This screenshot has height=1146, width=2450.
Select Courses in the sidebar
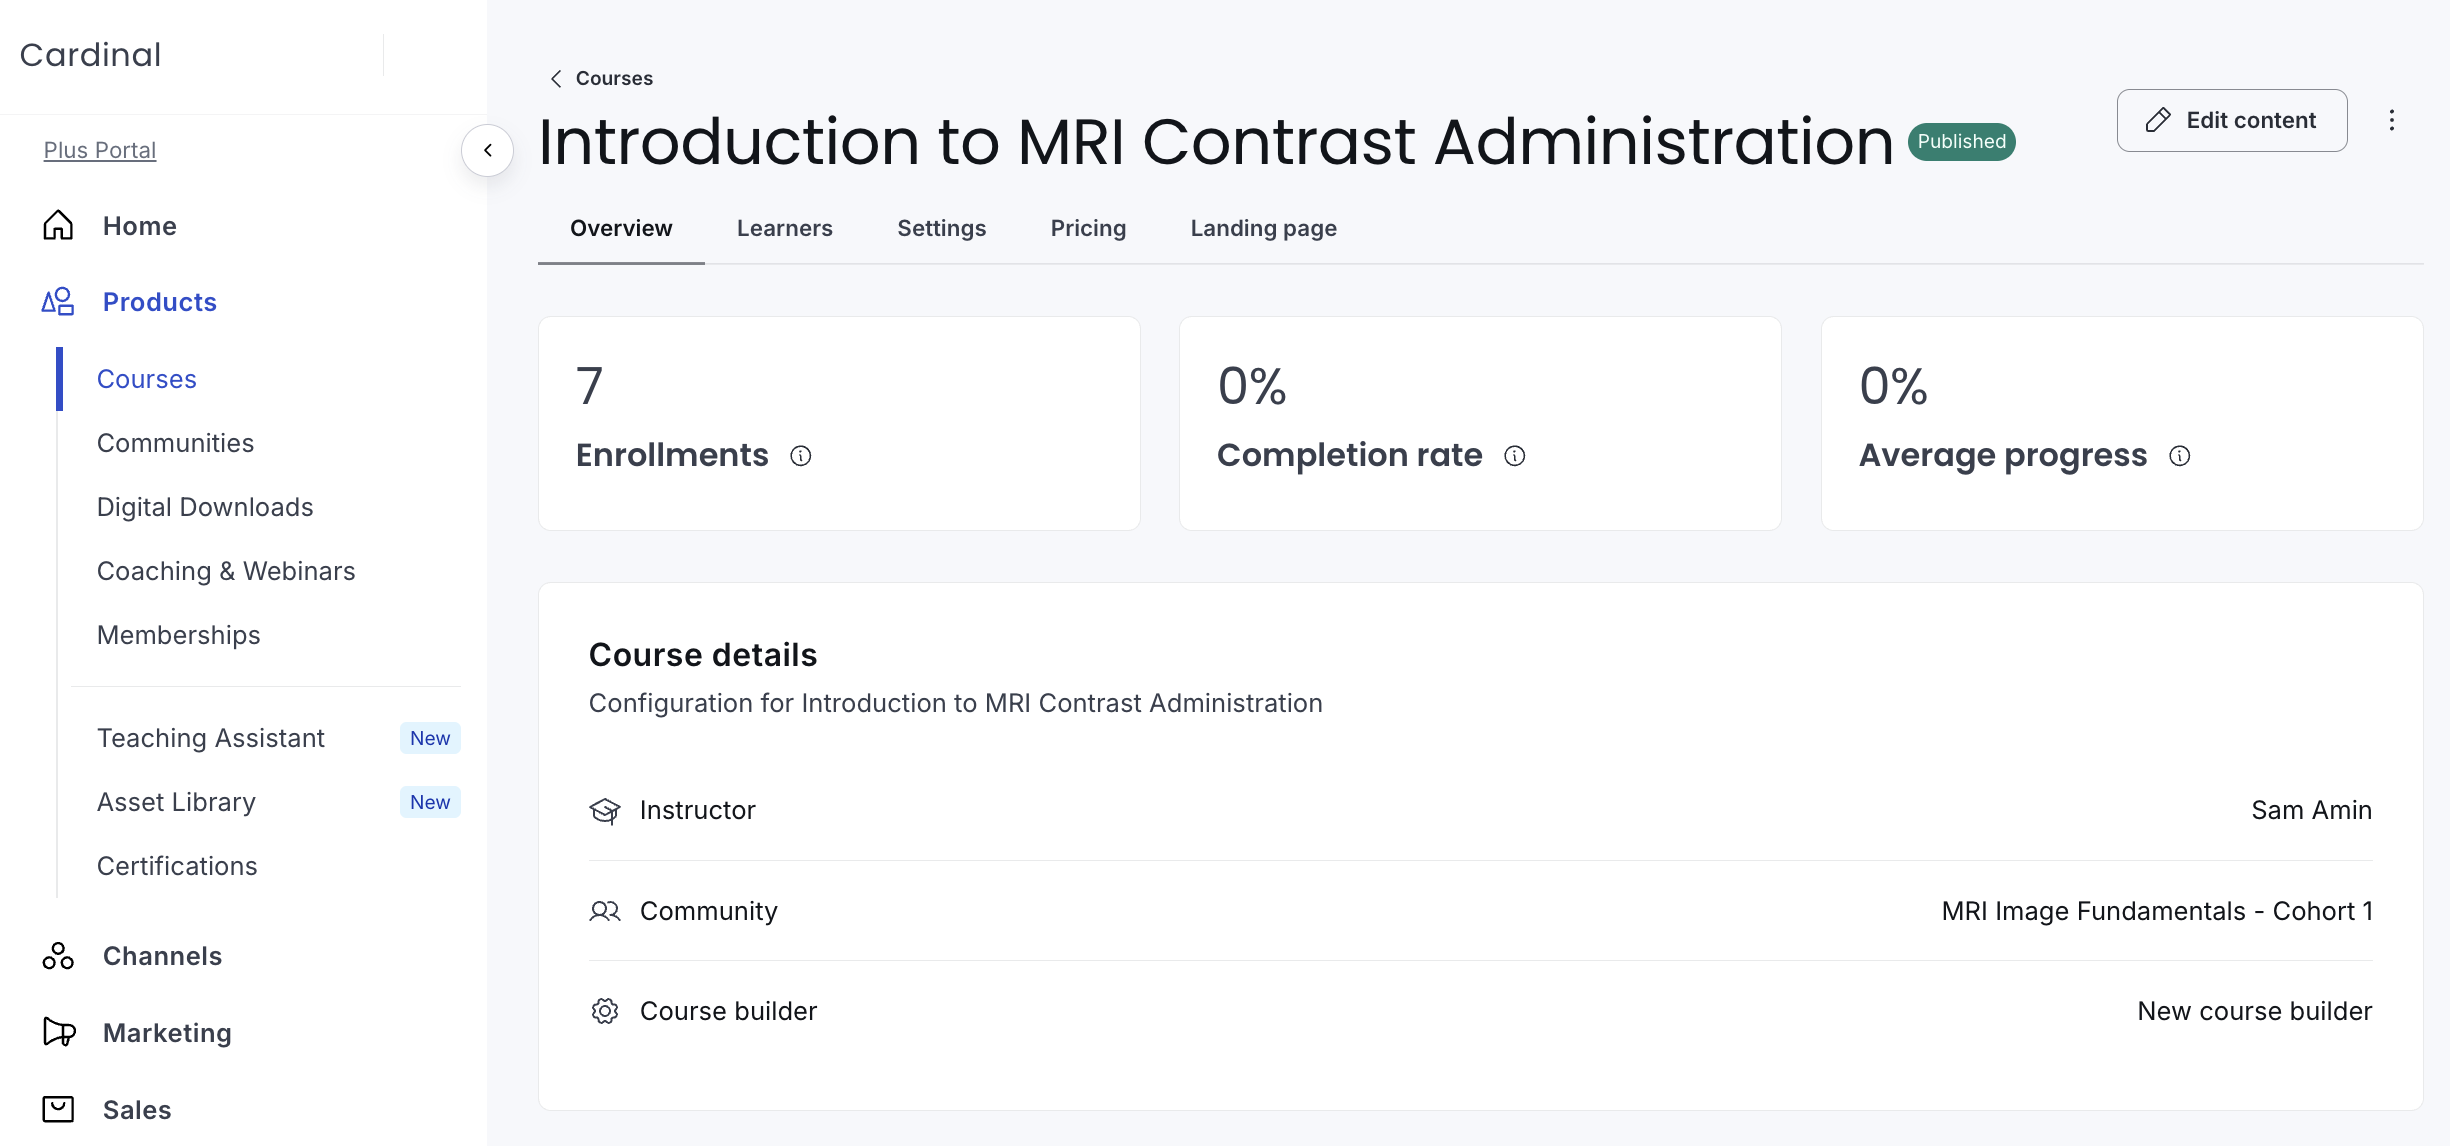click(x=147, y=379)
